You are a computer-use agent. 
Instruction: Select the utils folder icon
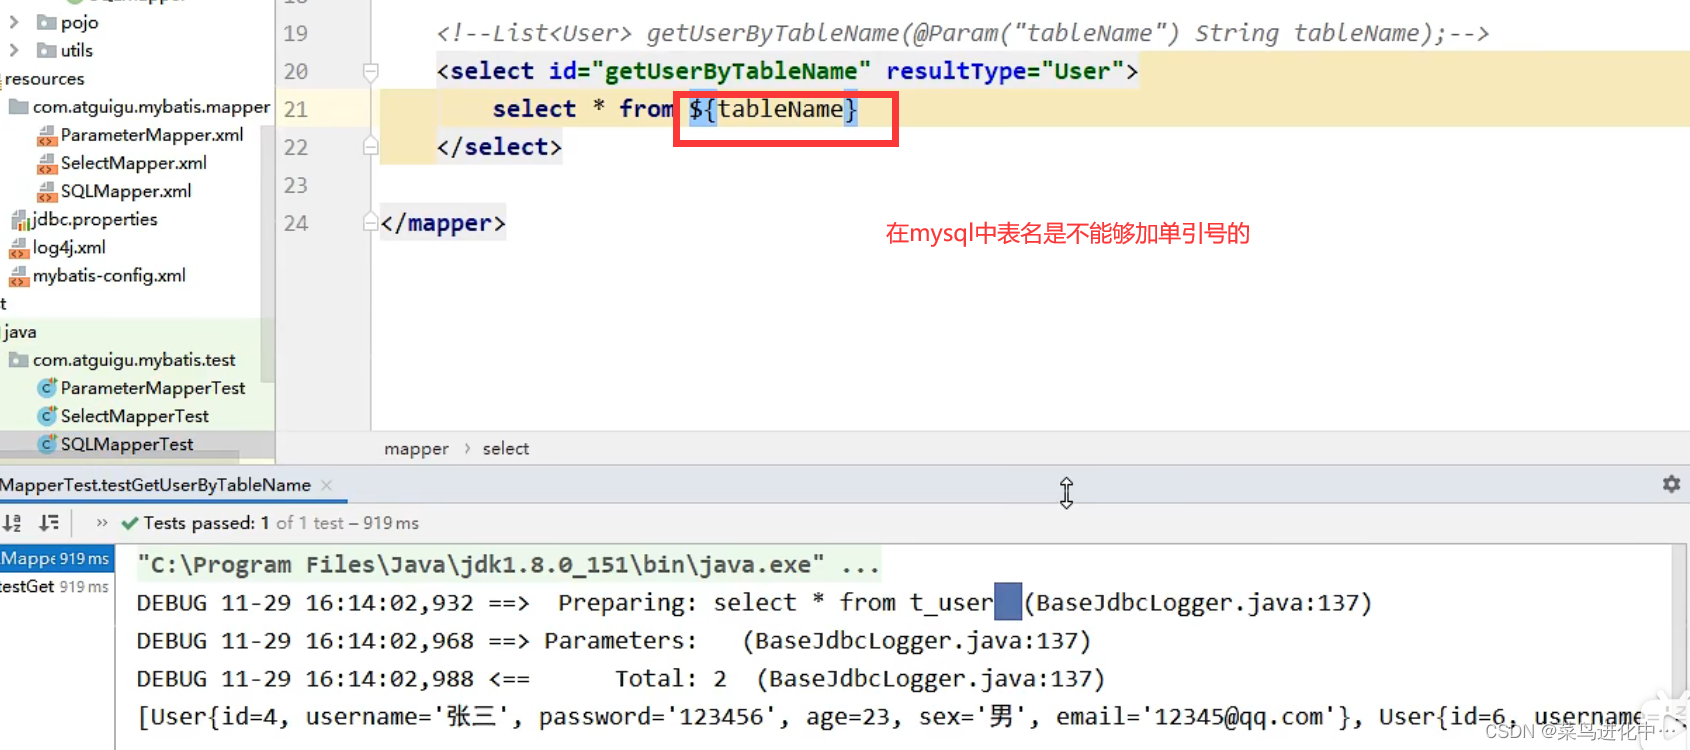pos(46,50)
